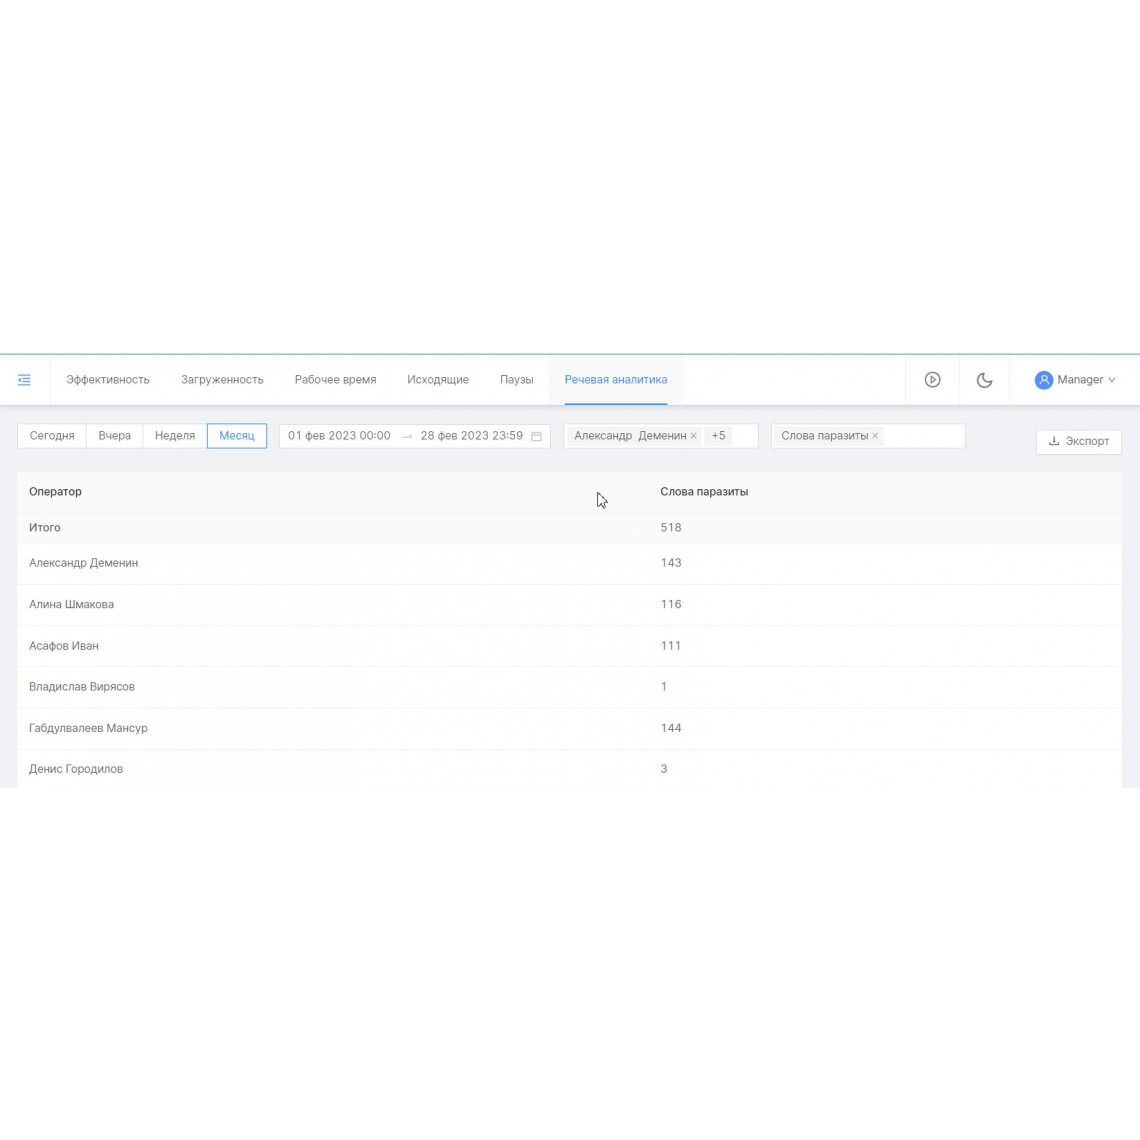
Task: Open the calendar icon in date range
Action: tap(537, 436)
